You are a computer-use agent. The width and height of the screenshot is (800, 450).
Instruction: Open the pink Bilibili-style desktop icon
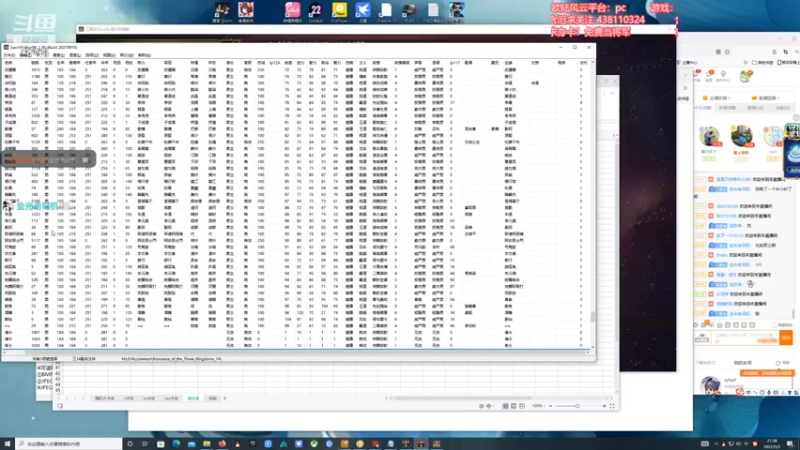pyautogui.click(x=292, y=12)
